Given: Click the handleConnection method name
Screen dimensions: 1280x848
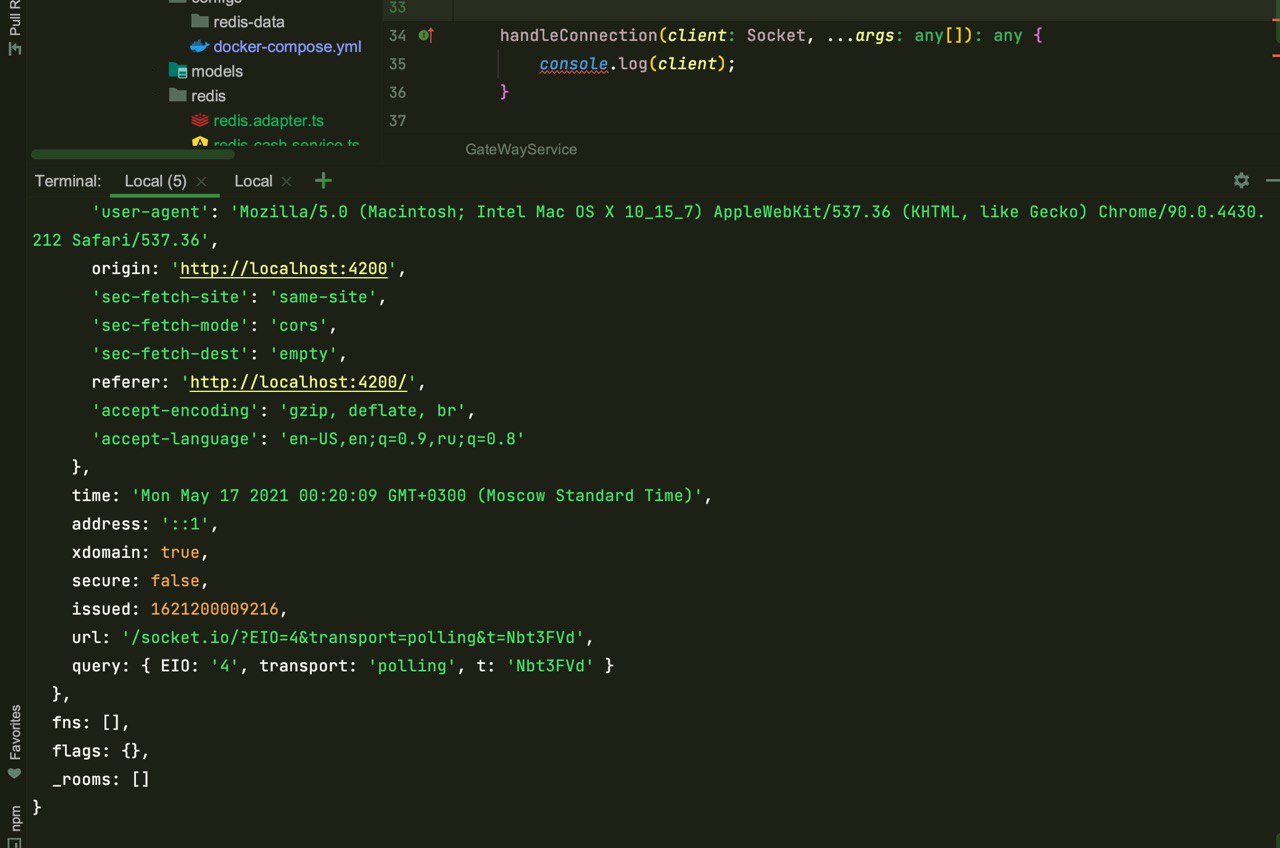Looking at the screenshot, I should click(x=578, y=35).
